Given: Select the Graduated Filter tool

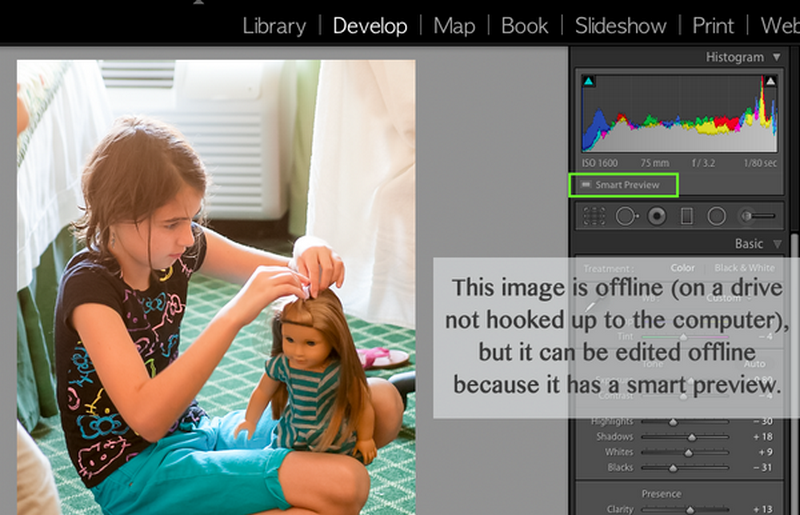Looking at the screenshot, I should [x=687, y=216].
